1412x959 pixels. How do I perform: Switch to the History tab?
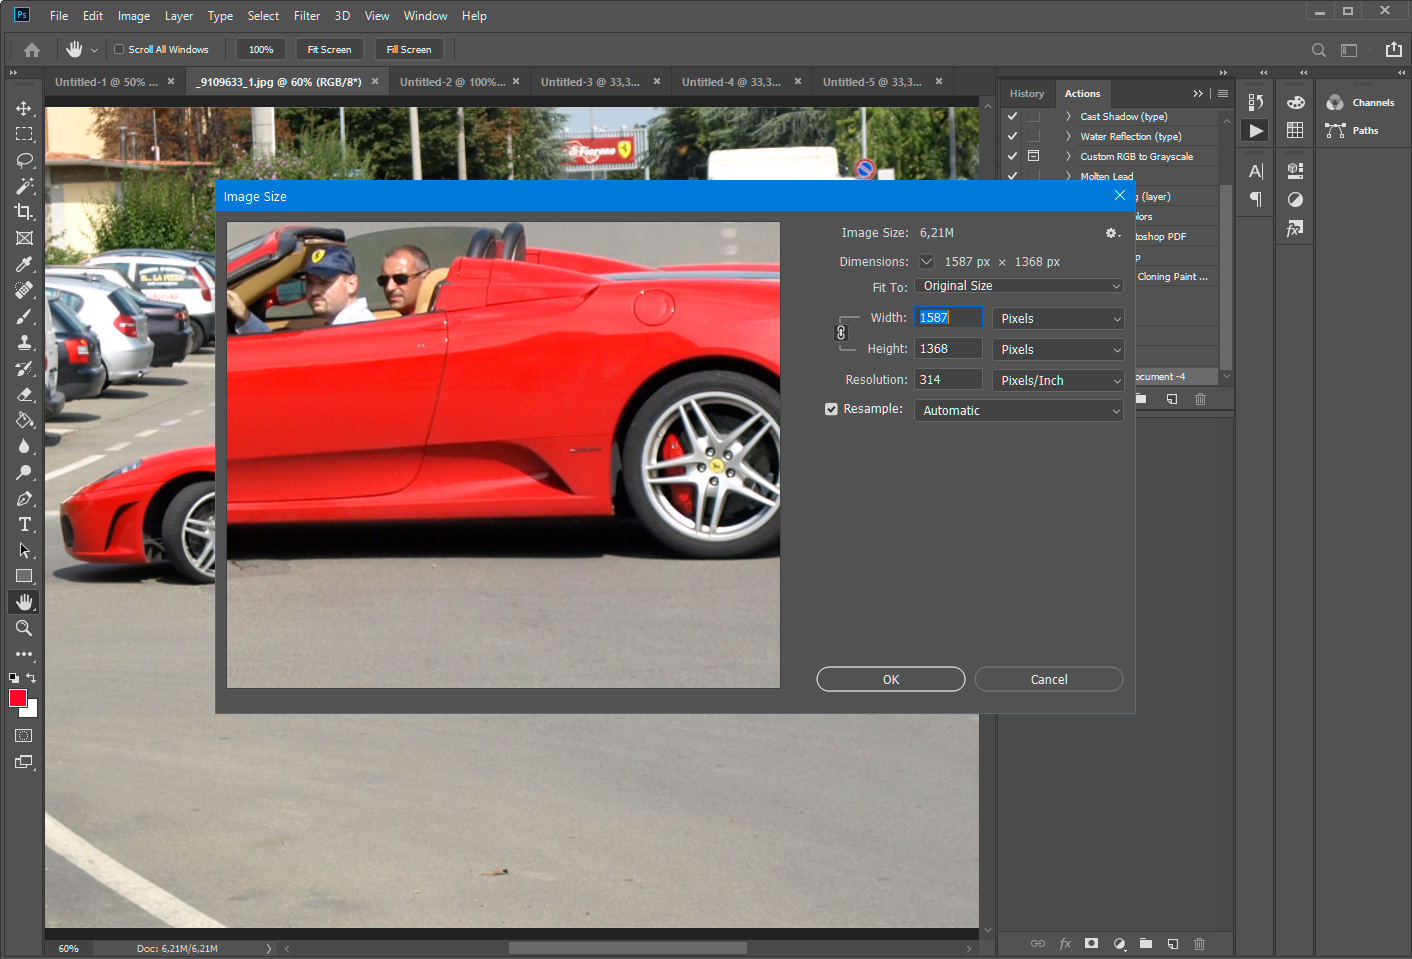(x=1027, y=93)
